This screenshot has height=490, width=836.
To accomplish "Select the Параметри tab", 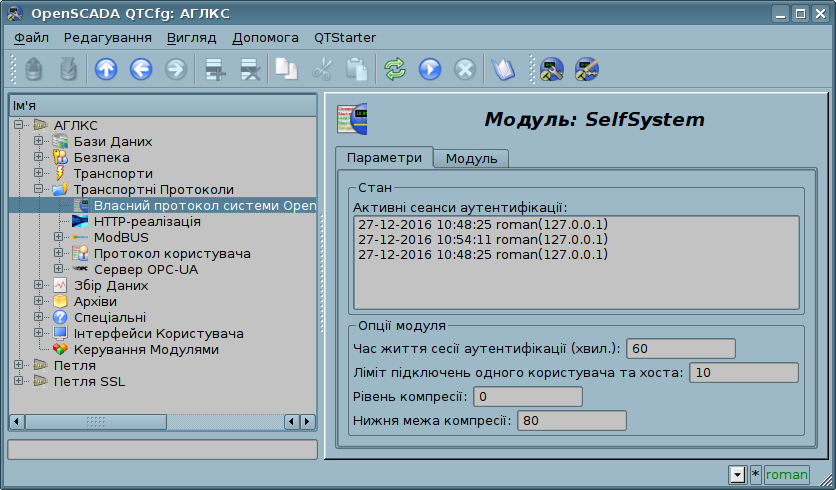I will pyautogui.click(x=384, y=158).
